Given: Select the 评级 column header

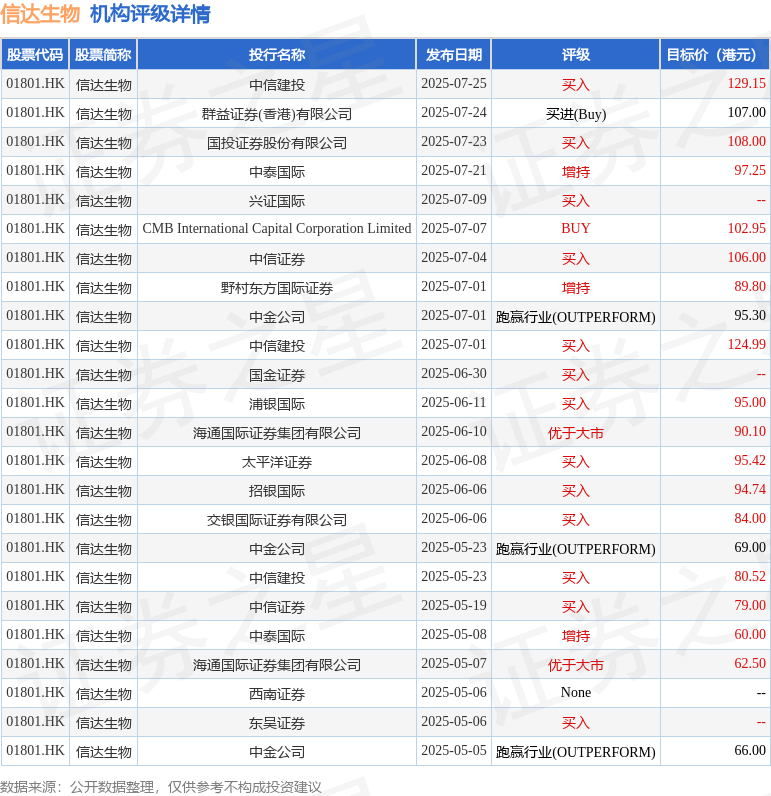Looking at the screenshot, I should 576,54.
